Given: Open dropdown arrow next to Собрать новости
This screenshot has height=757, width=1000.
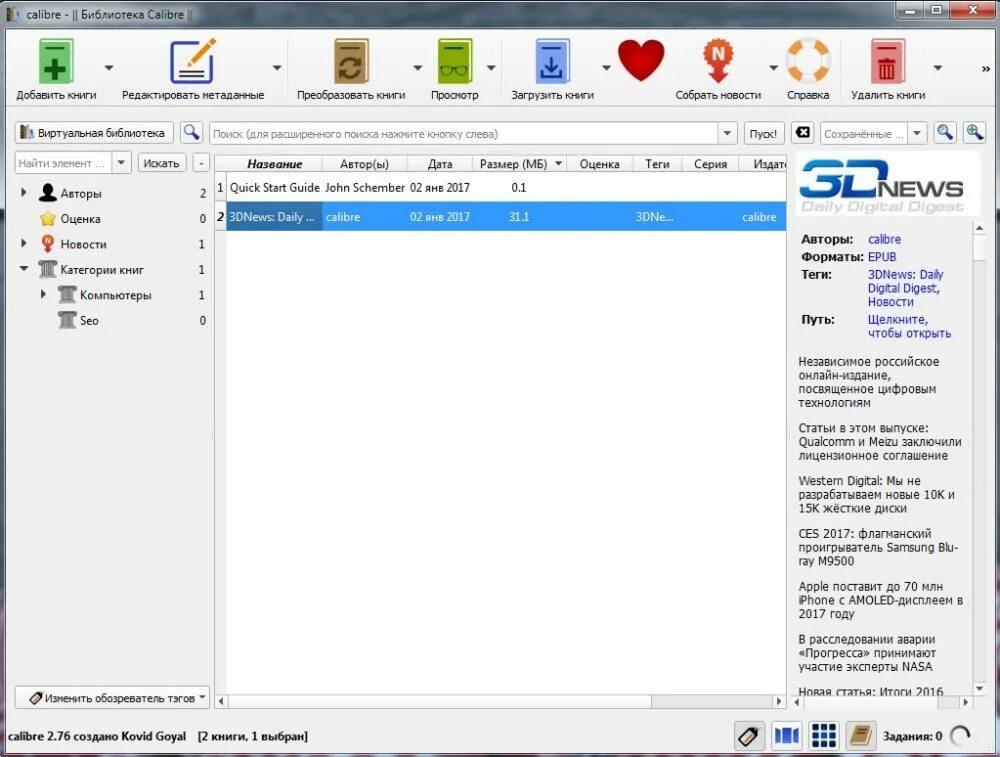Looking at the screenshot, I should point(773,68).
